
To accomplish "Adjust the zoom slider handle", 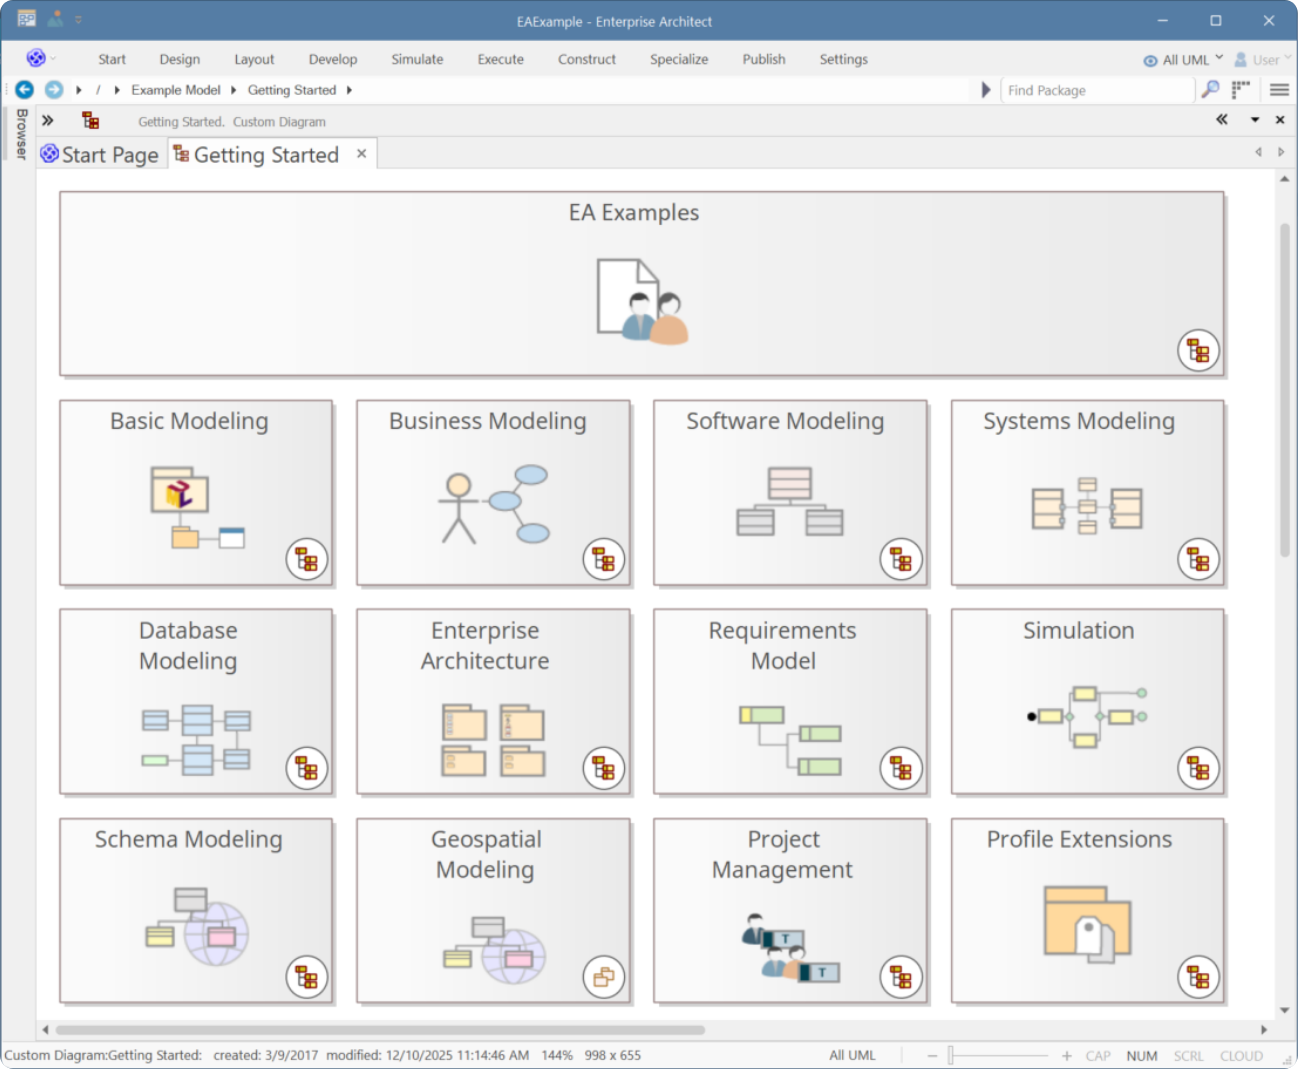I will [951, 1055].
